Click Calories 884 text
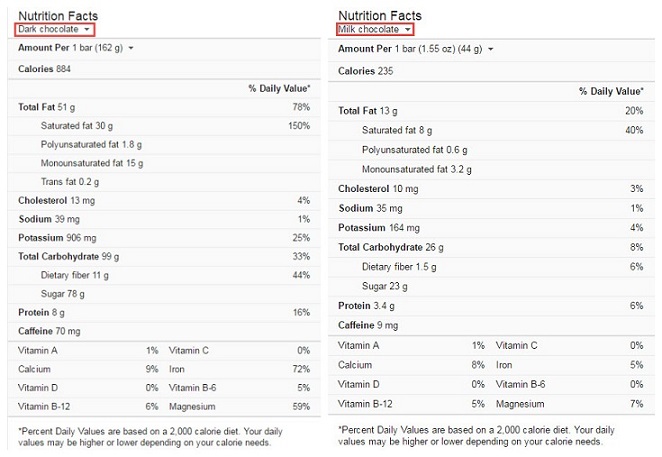This screenshot has width=662, height=457. click(x=46, y=69)
